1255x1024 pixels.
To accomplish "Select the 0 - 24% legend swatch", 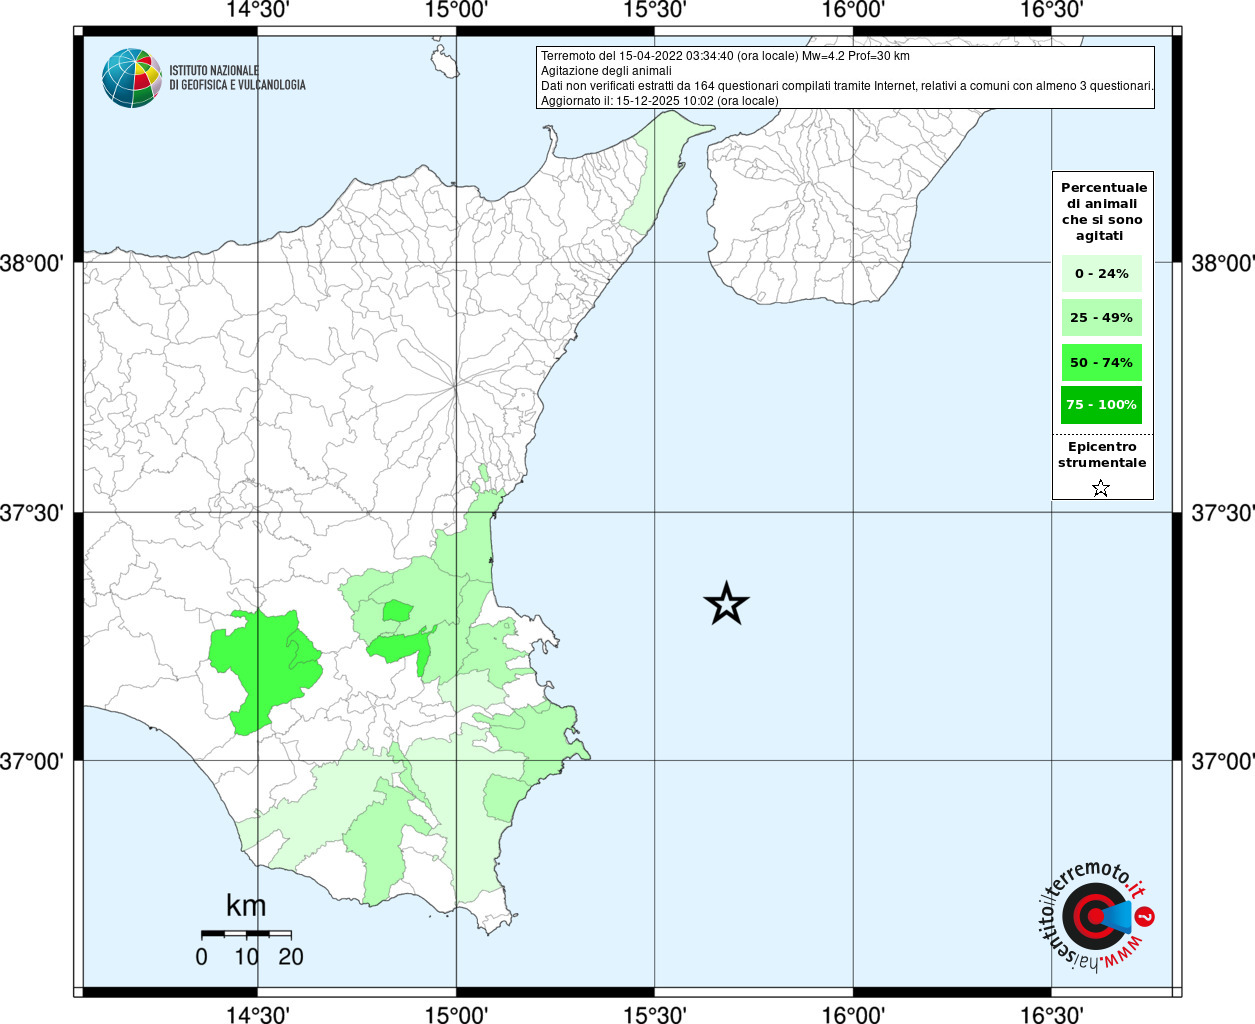I will coord(1101,274).
